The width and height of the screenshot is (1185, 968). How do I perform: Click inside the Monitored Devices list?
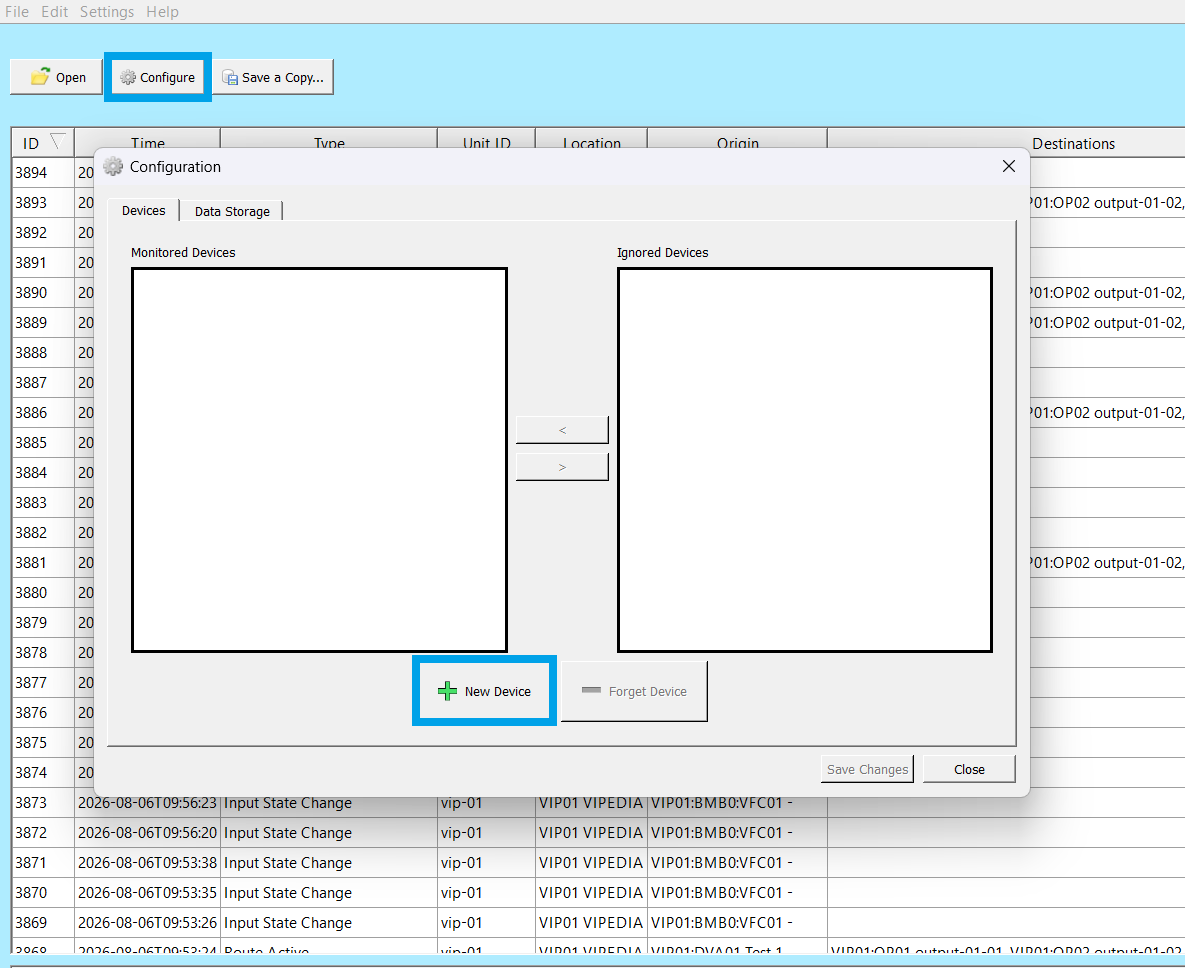pos(319,459)
